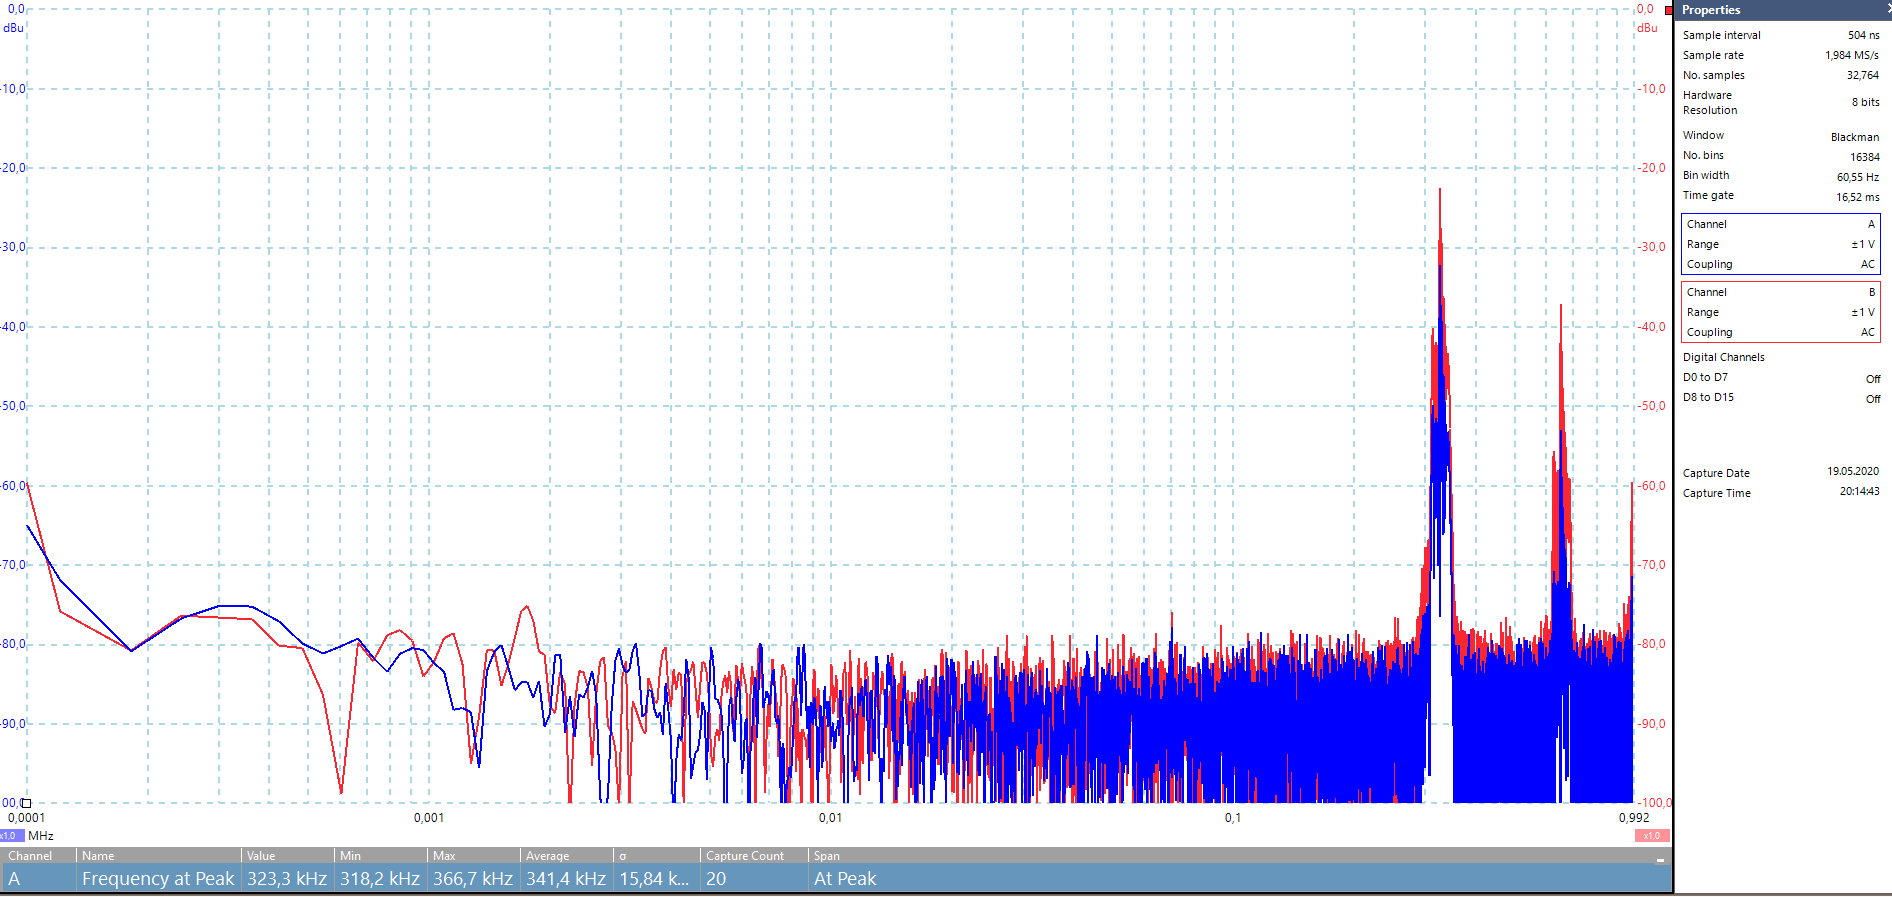Click the At Peak span cell
This screenshot has width=1892, height=897.
[x=845, y=879]
